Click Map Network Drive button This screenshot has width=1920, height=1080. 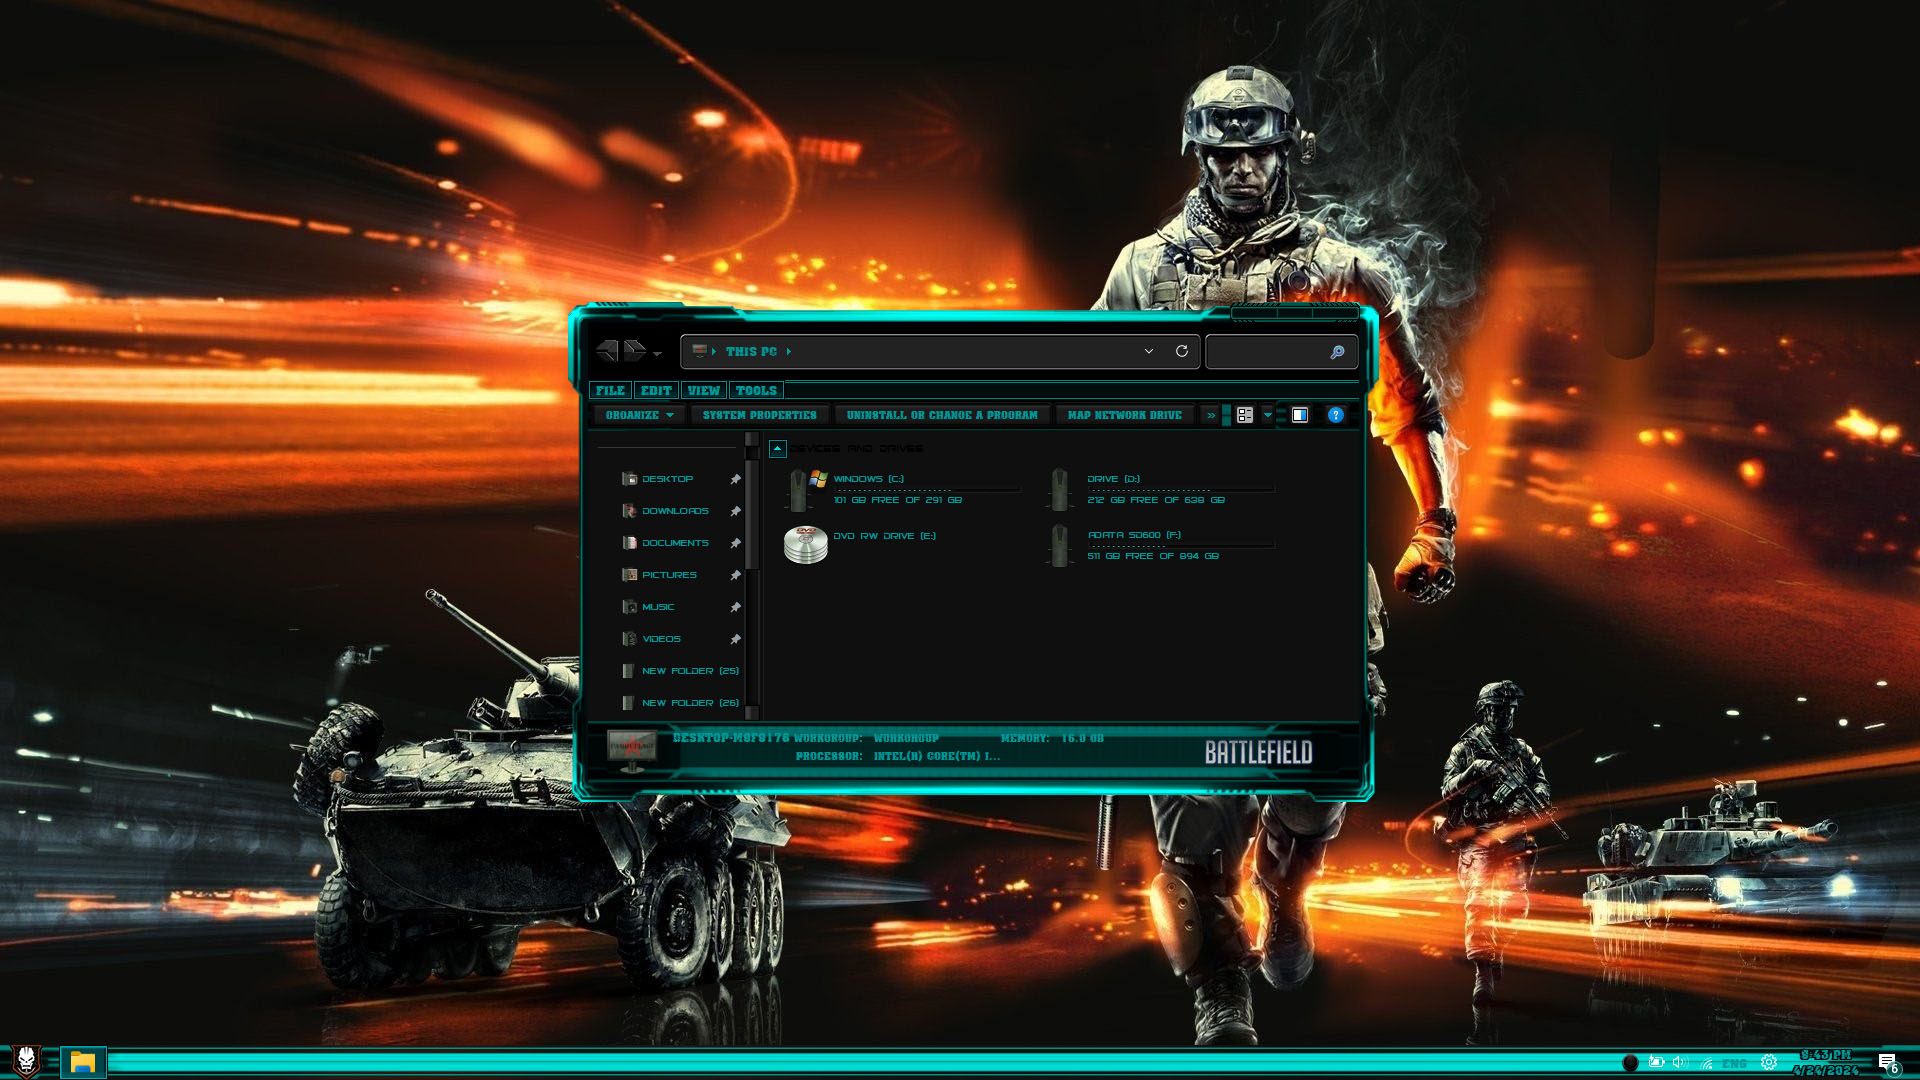coord(1124,415)
